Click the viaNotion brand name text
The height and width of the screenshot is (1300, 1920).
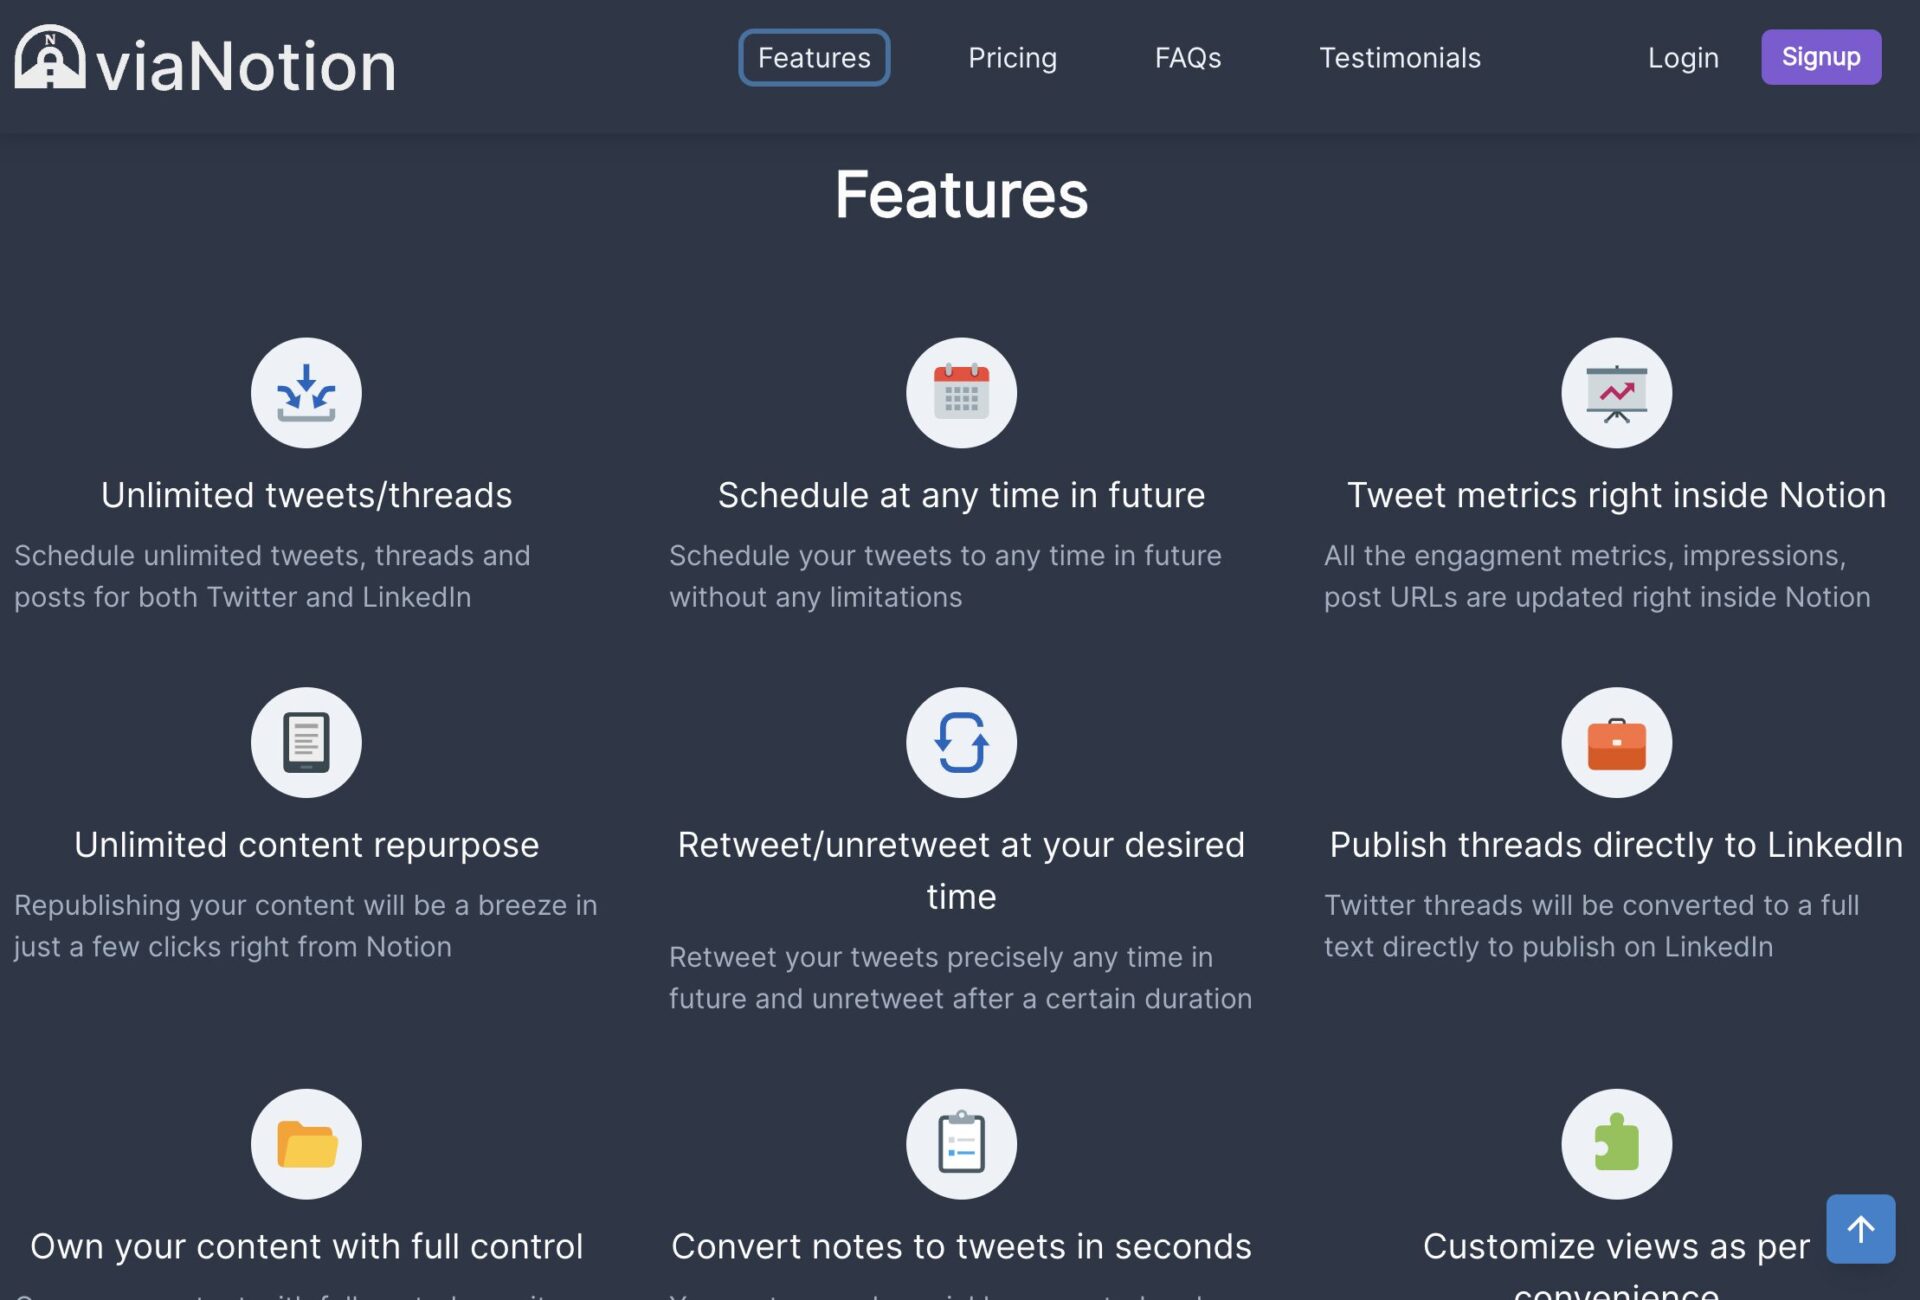(x=246, y=66)
